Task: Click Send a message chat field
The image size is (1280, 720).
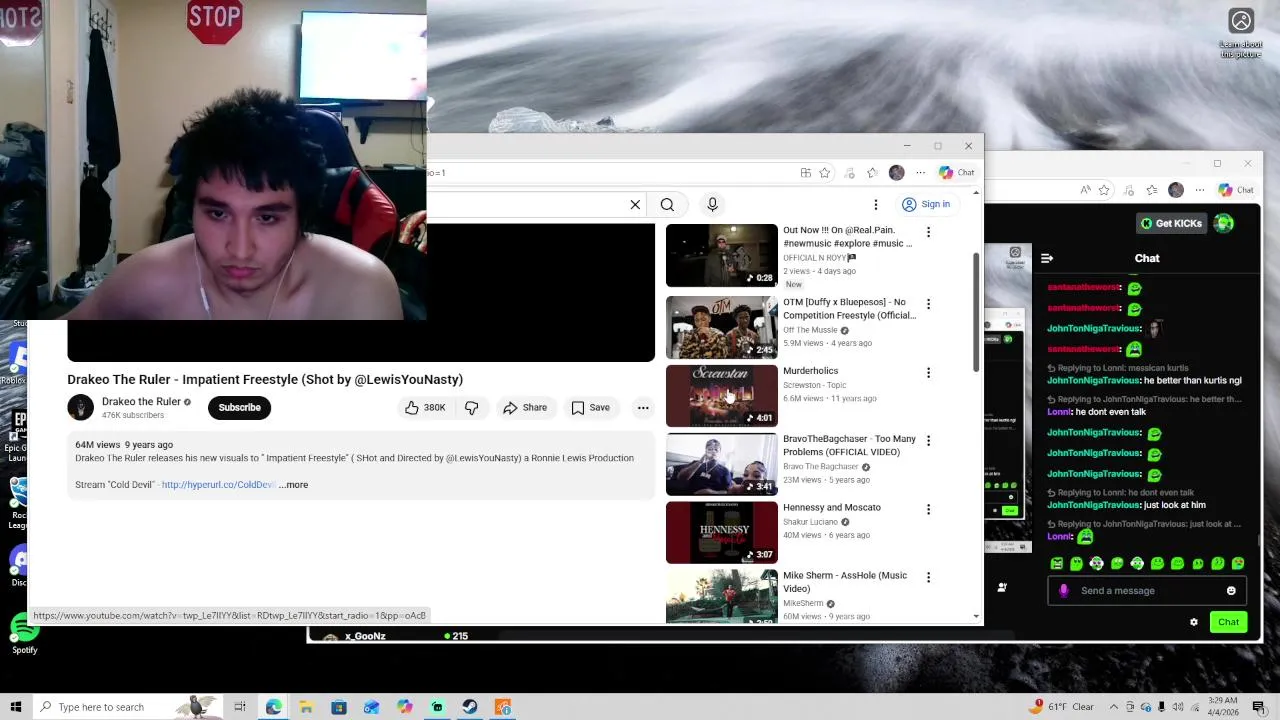Action: pos(1147,591)
